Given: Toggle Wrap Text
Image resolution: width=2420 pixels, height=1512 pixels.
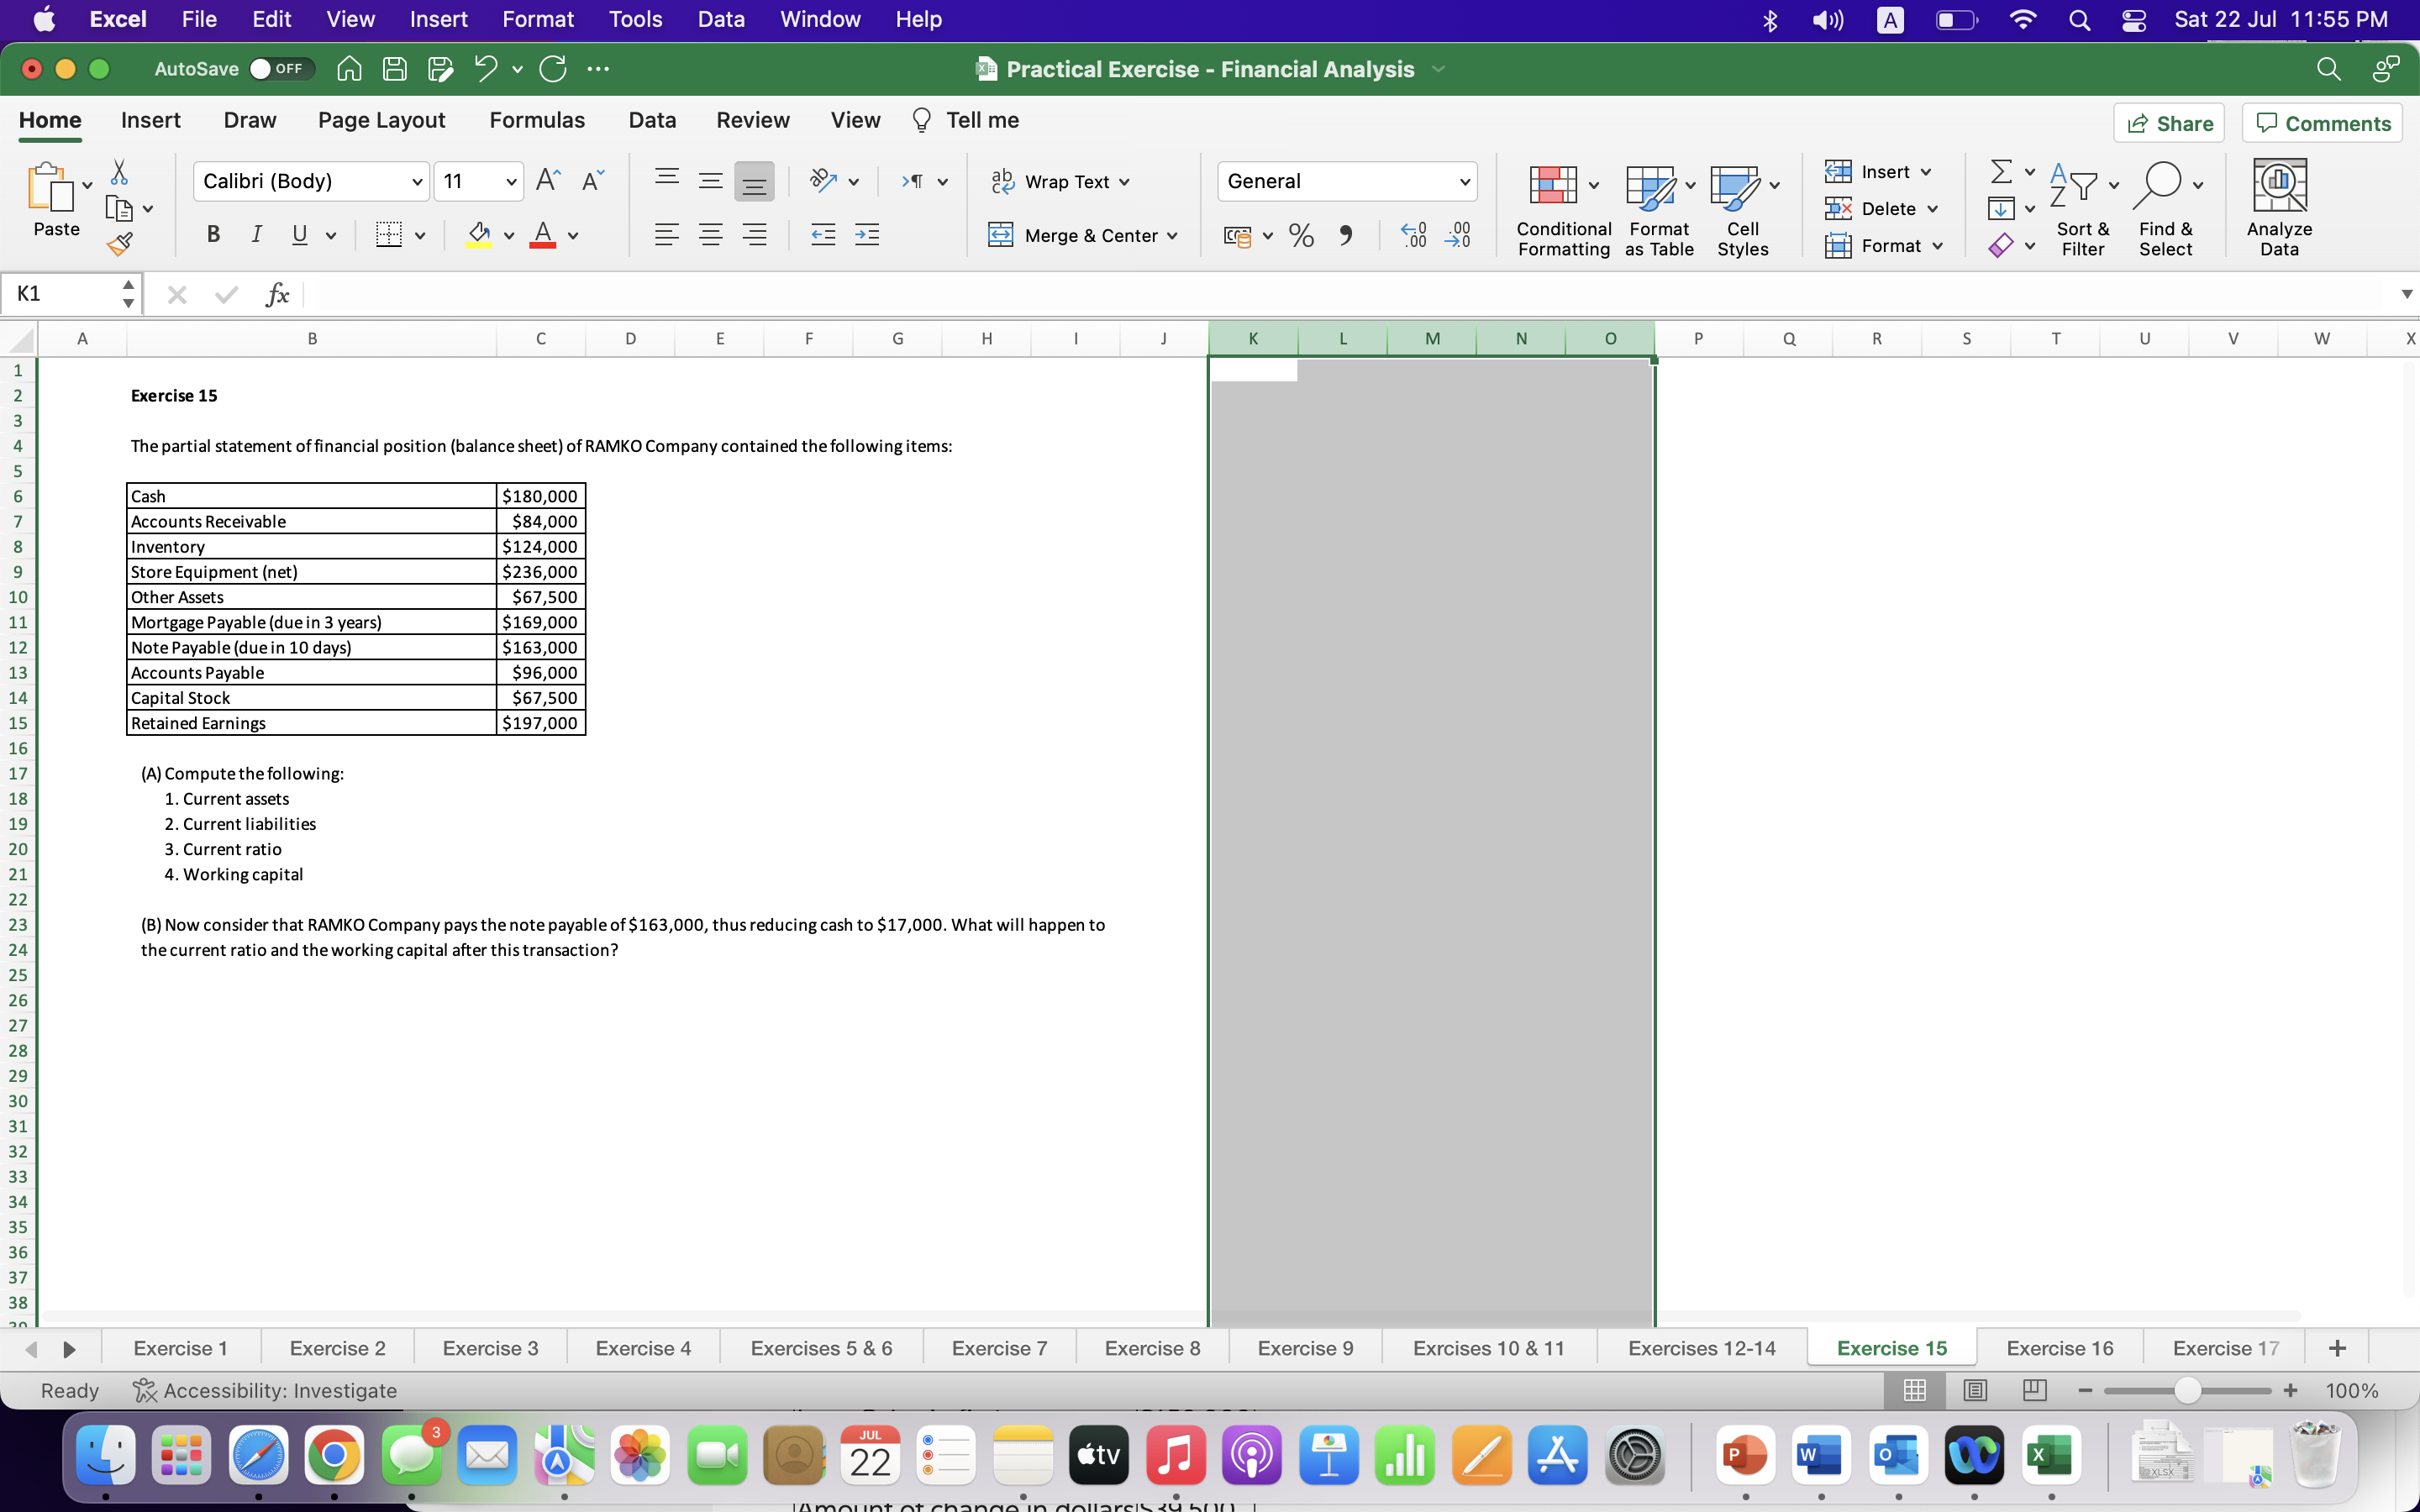Looking at the screenshot, I should tap(1060, 181).
